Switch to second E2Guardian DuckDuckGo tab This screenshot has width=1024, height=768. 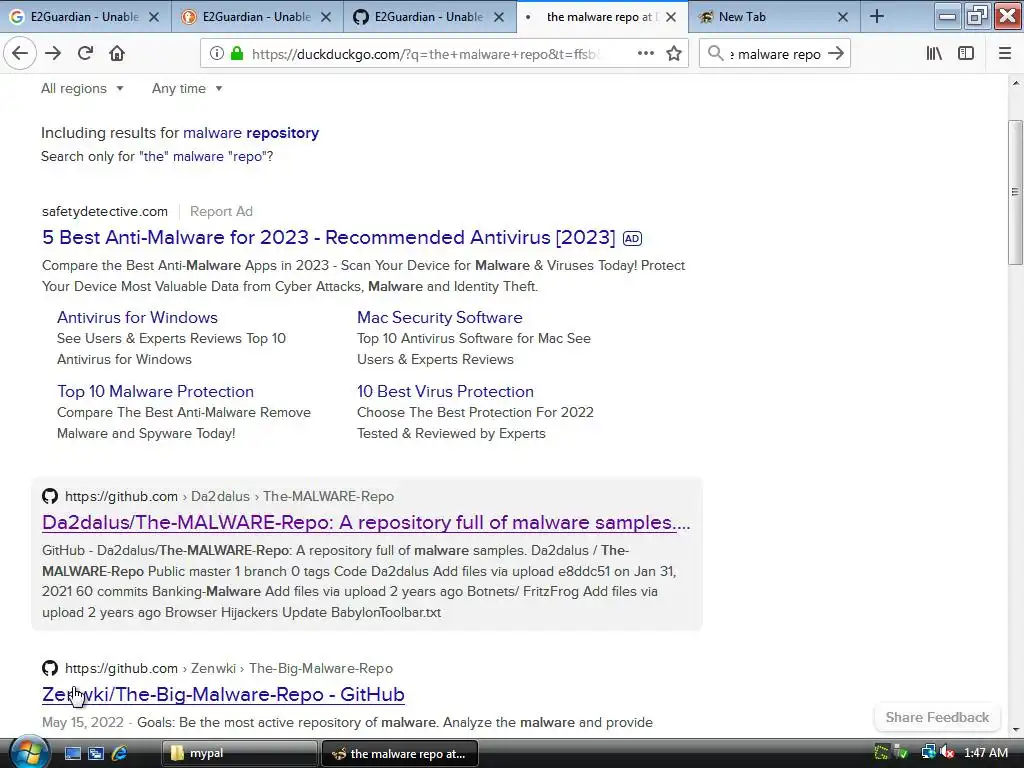(257, 17)
